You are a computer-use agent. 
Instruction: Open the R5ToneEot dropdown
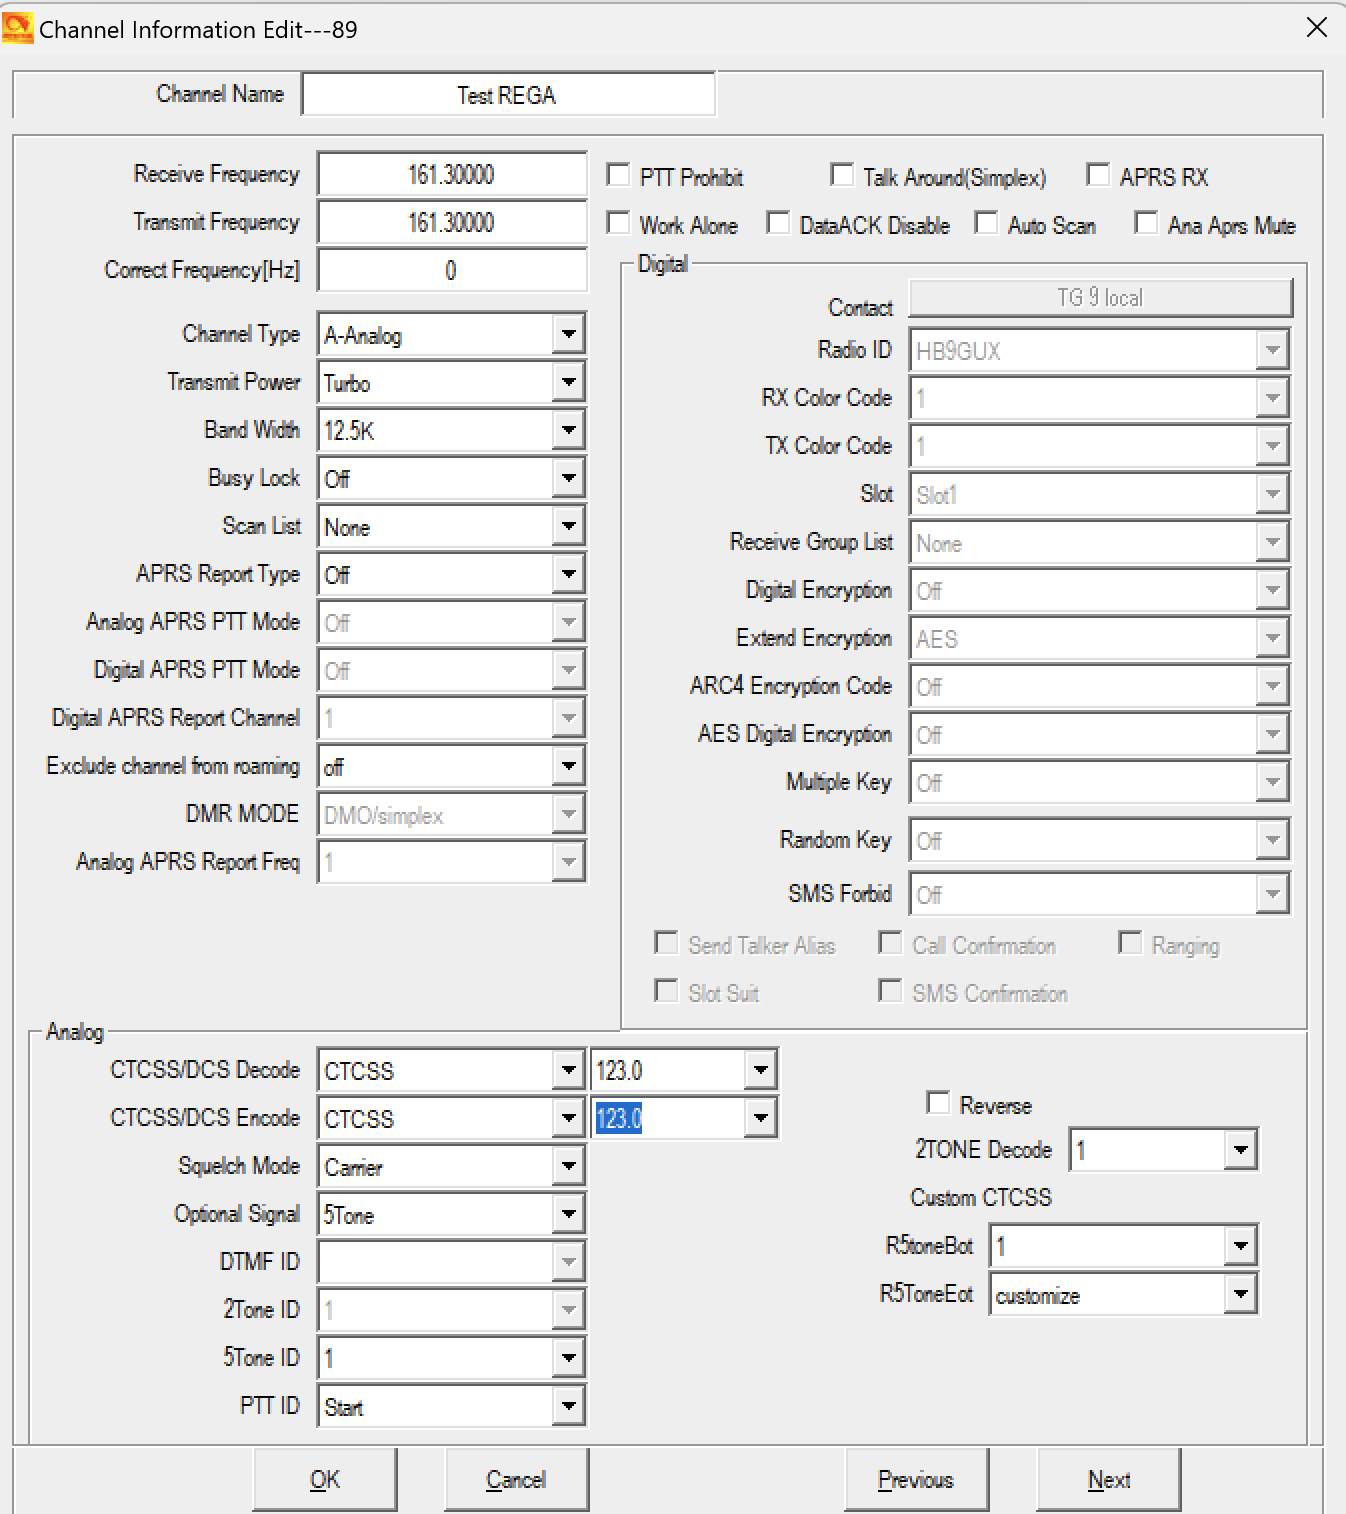coord(1240,1294)
